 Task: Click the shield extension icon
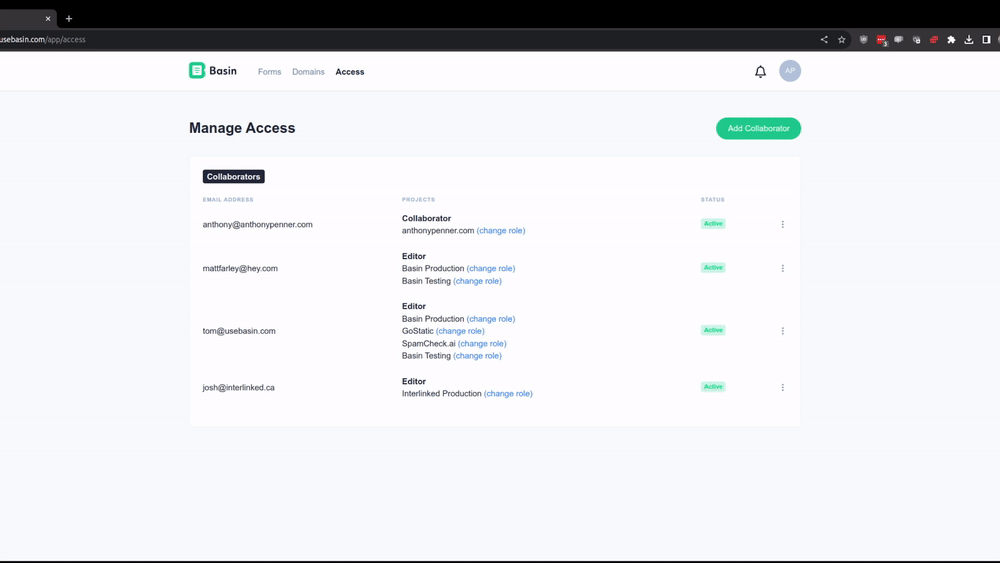864,40
